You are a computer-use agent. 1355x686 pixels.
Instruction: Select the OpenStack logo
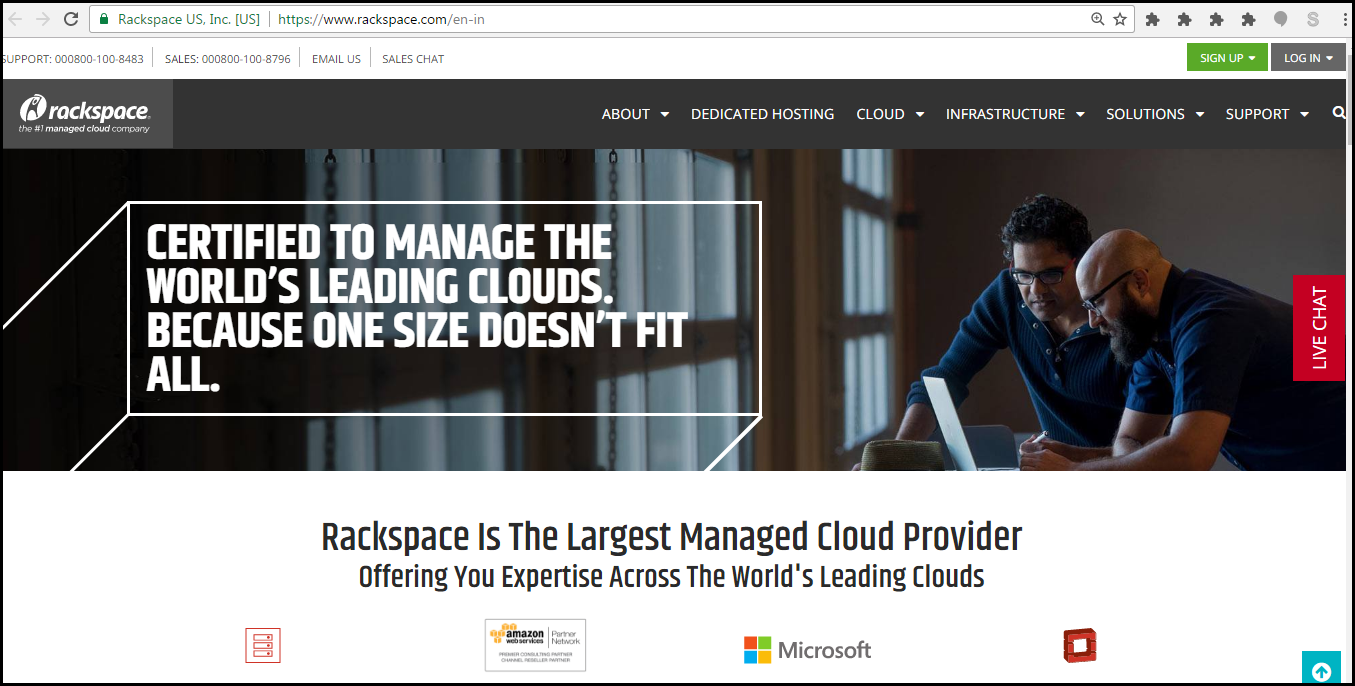pos(1082,645)
